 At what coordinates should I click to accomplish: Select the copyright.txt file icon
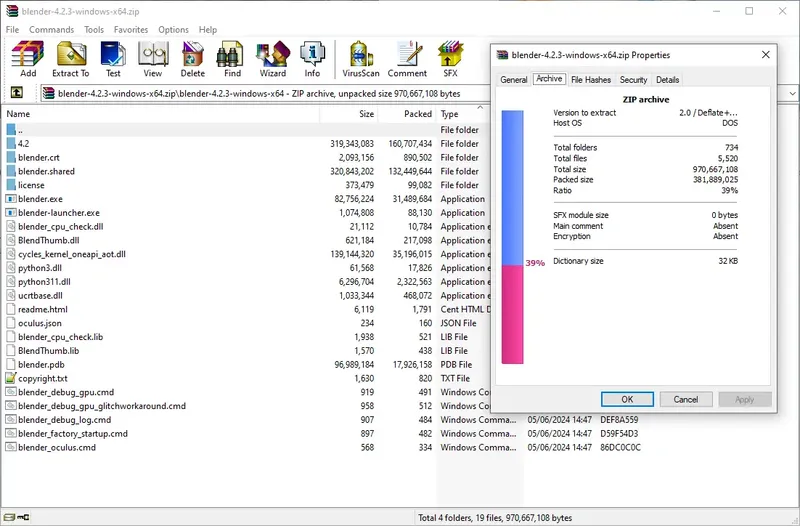[x=11, y=378]
